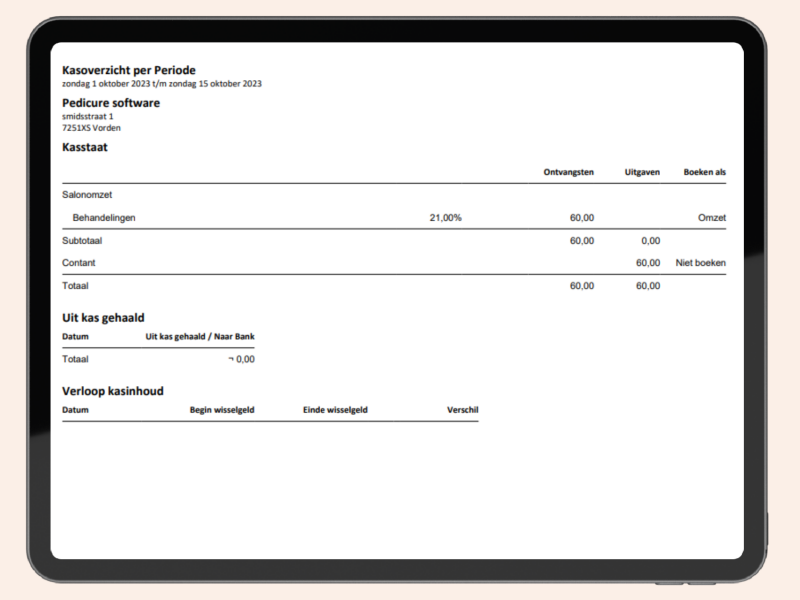Select the Verloop kasinhoud section heading
Screen dimensions: 800x600
pyautogui.click(x=113, y=391)
